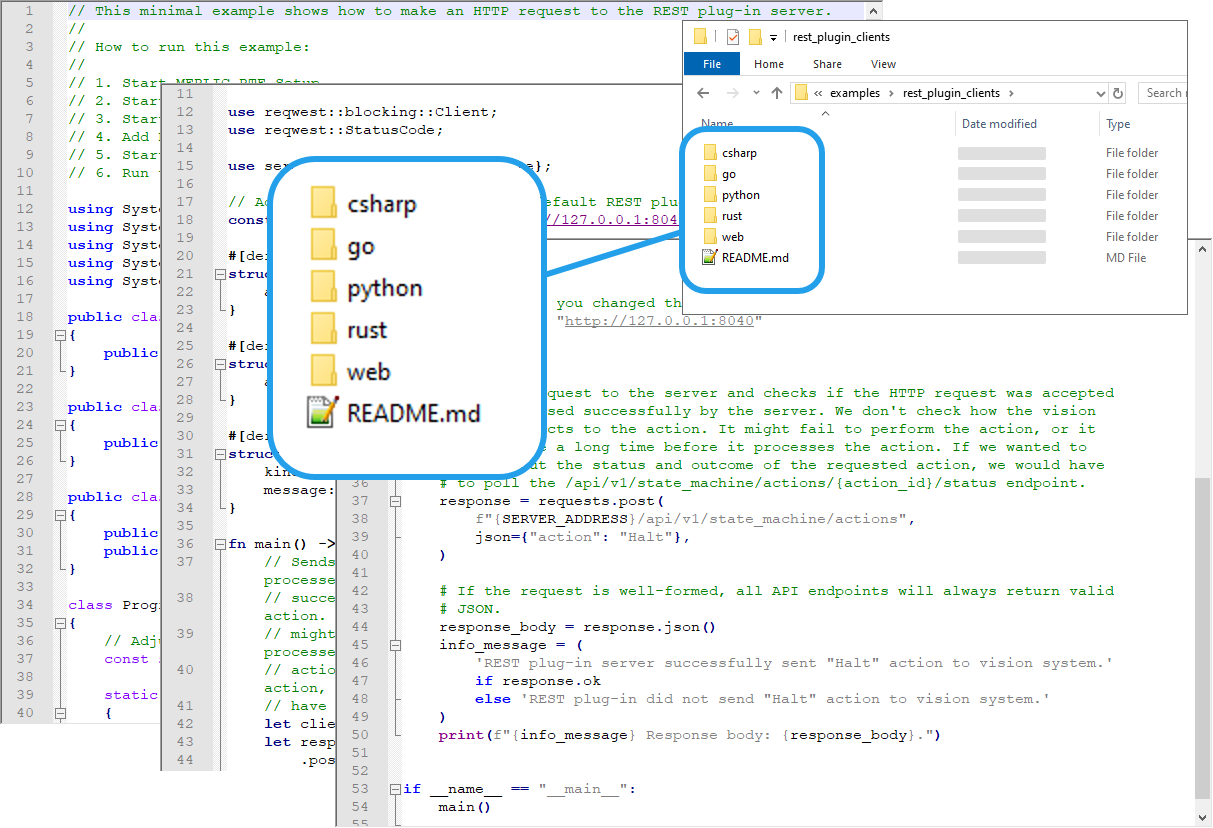Click the Explorer Search input box

click(1165, 93)
